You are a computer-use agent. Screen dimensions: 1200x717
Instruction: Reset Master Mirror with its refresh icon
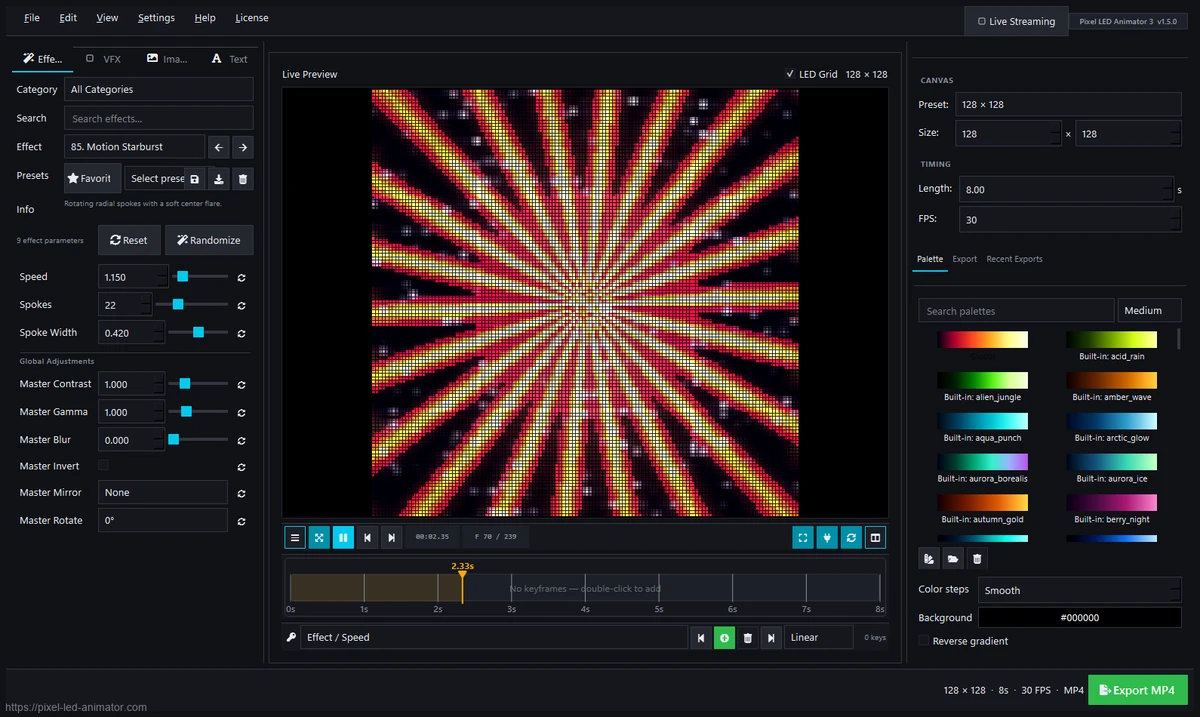coord(242,493)
